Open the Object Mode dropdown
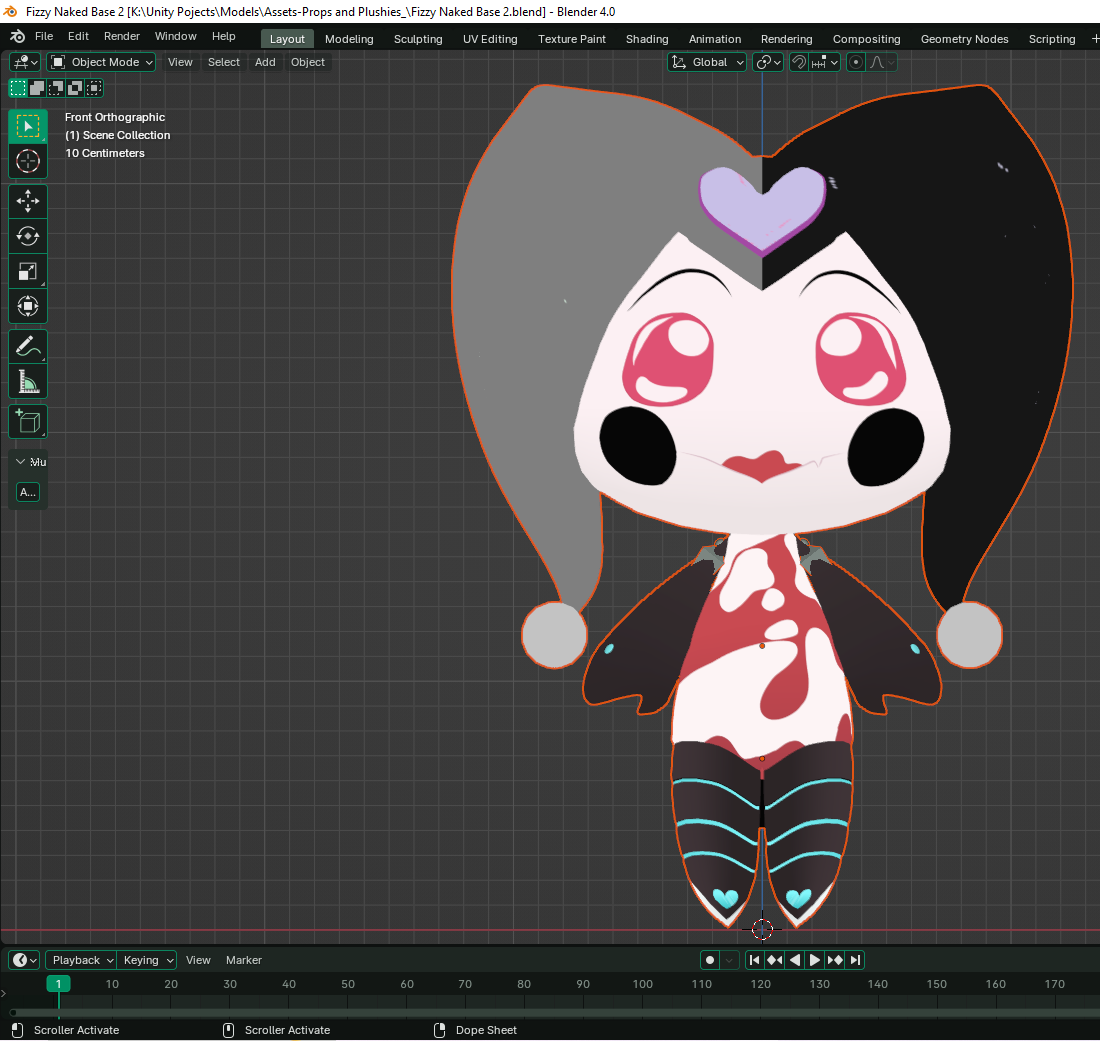The height and width of the screenshot is (1041, 1100). pos(102,62)
